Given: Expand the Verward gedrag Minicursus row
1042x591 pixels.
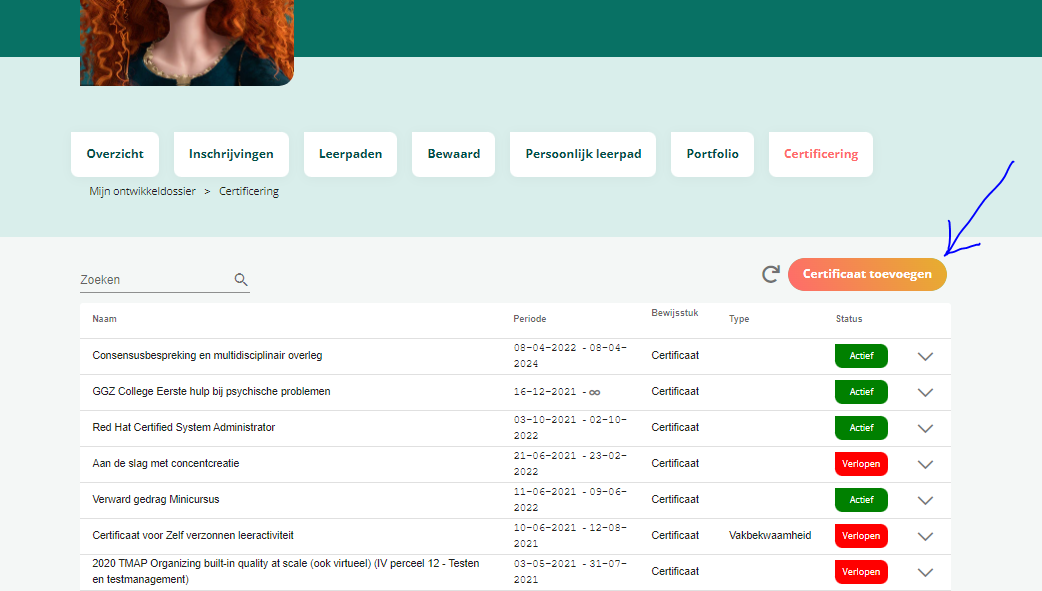Looking at the screenshot, I should (x=925, y=500).
